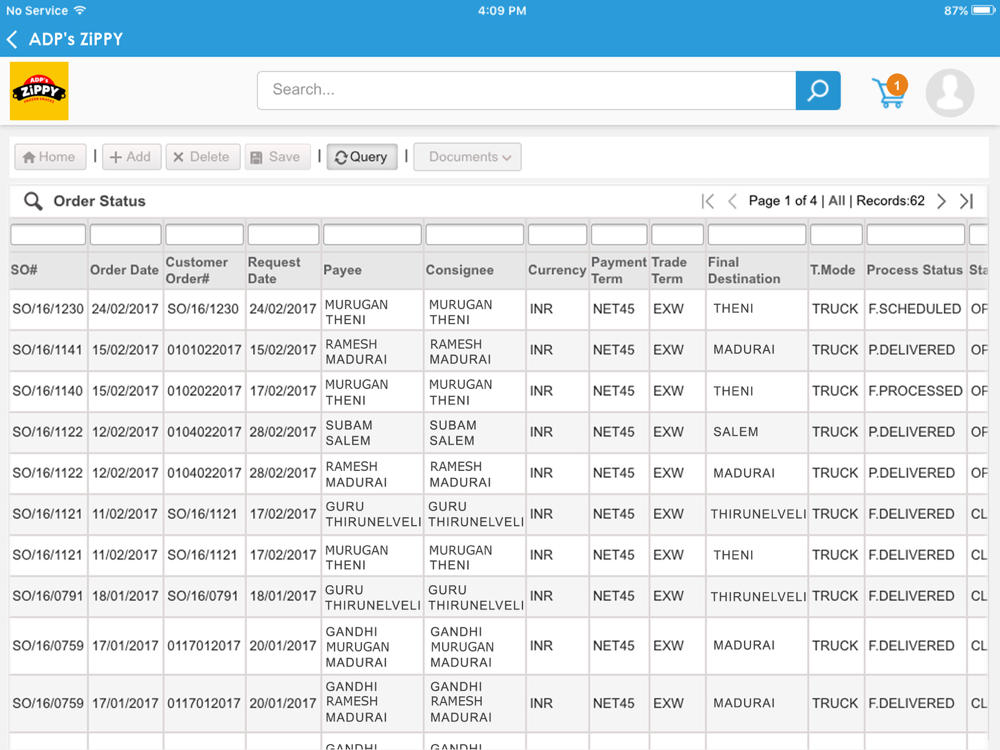Viewport: 1000px width, 750px height.
Task: Click the Process Status column header
Action: tap(914, 270)
